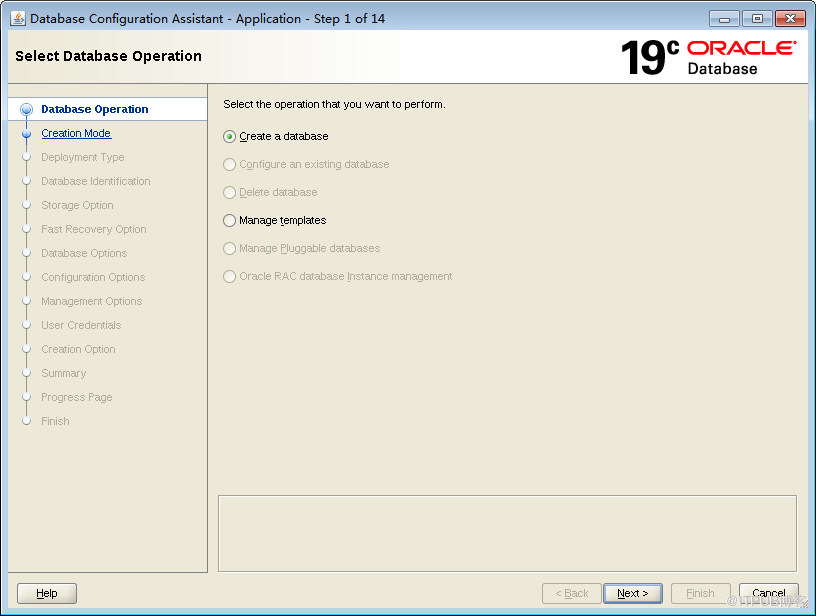Image resolution: width=816 pixels, height=616 pixels.
Task: Click the Database Operation step
Action: click(95, 109)
